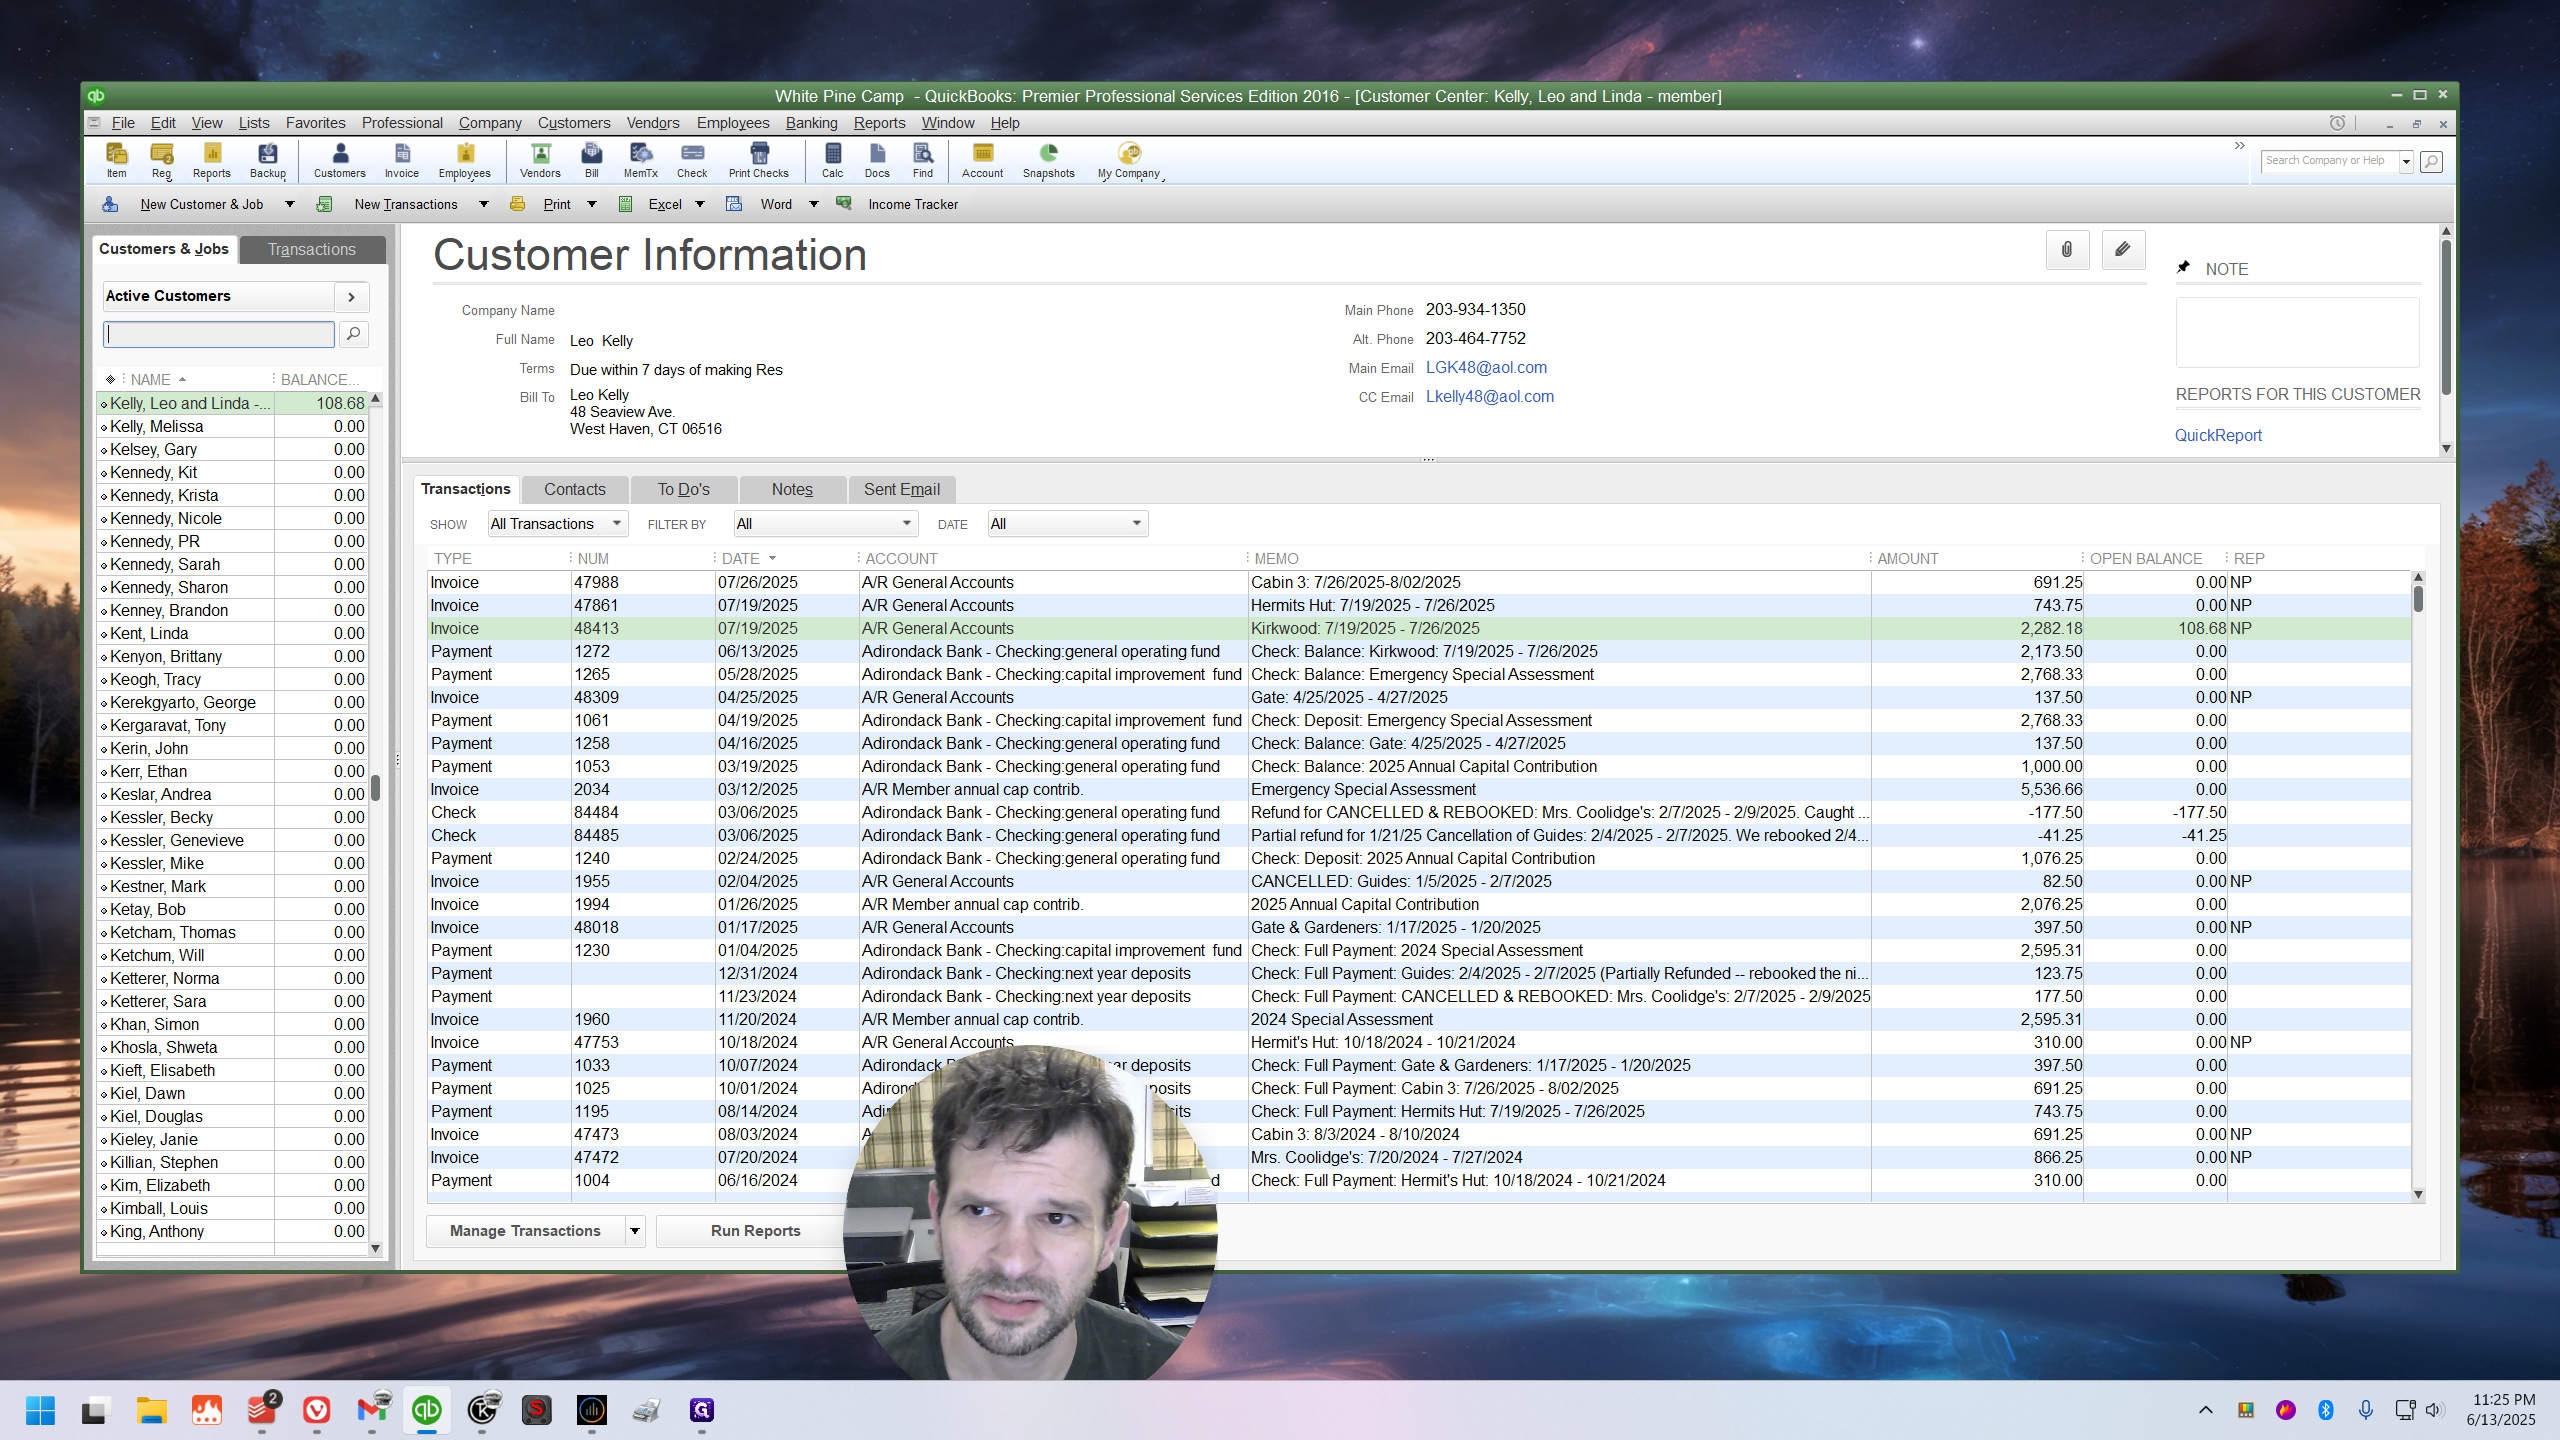Click the customer search magnifier button
The width and height of the screenshot is (2560, 1440).
[353, 334]
